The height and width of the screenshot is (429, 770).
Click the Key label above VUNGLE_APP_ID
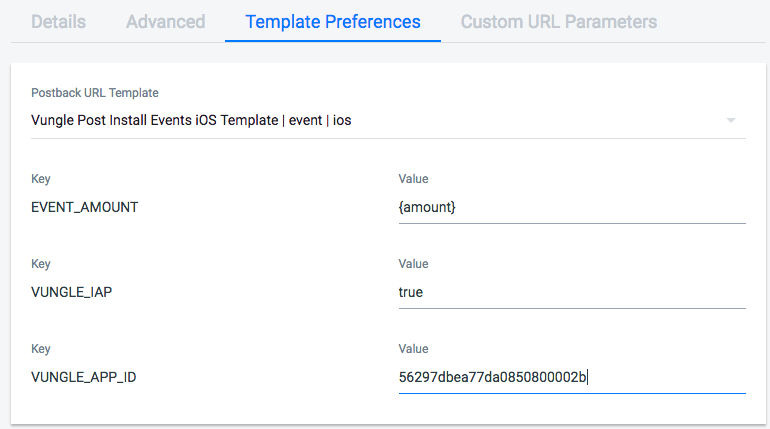41,349
